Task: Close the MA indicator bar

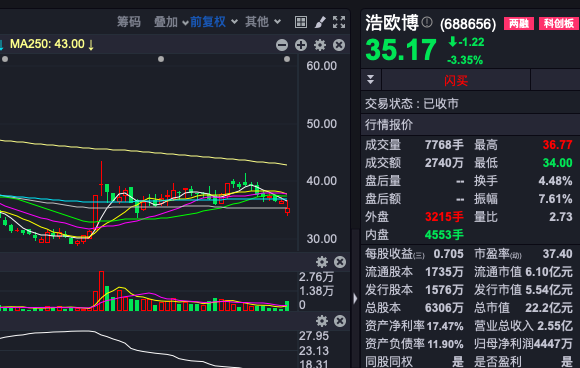Action: tap(339, 45)
